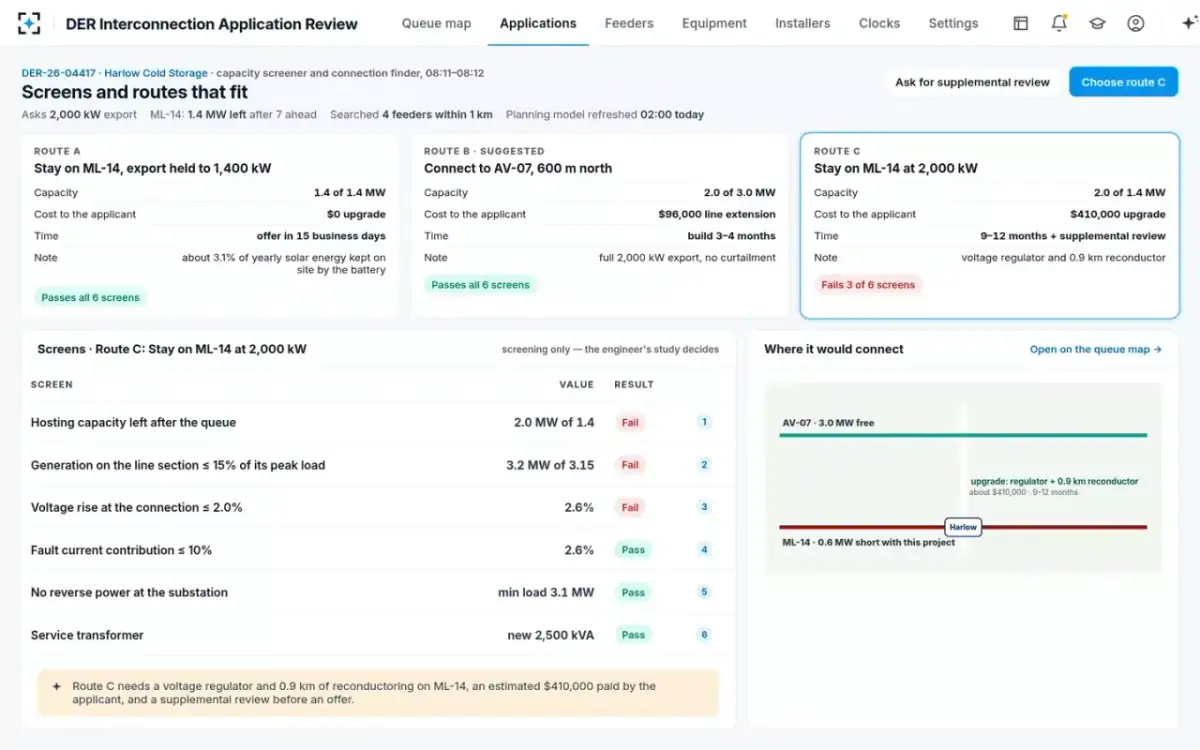The image size is (1200, 750).
Task: Open the Installers tab
Action: tap(802, 23)
